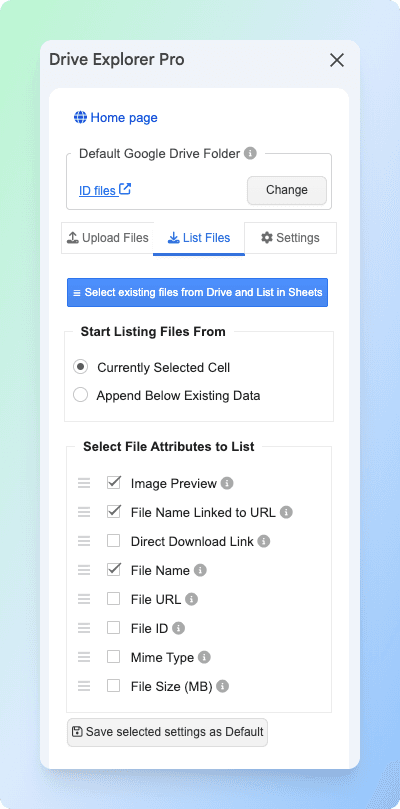Enable the File Size (MB) checkbox
Image resolution: width=400 pixels, height=809 pixels.
(x=114, y=686)
